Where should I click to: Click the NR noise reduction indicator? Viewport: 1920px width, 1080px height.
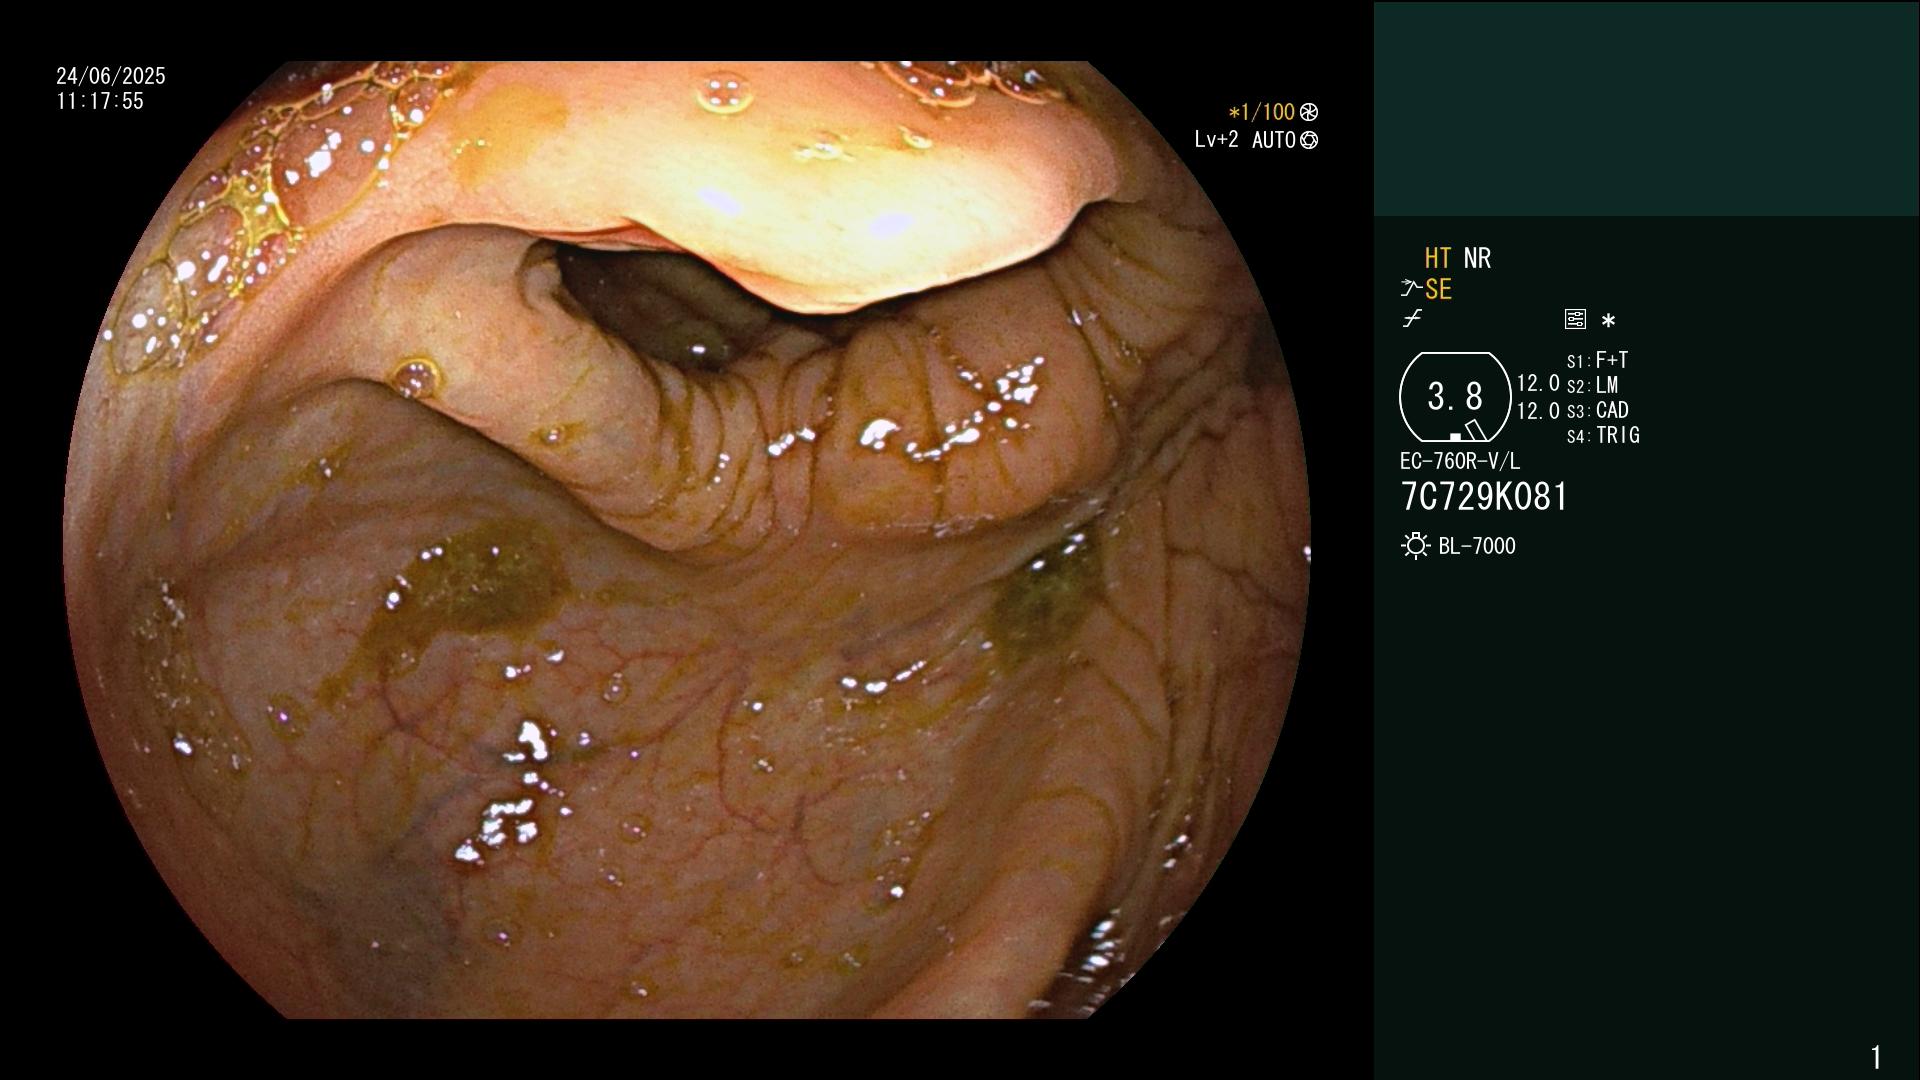tap(1477, 259)
